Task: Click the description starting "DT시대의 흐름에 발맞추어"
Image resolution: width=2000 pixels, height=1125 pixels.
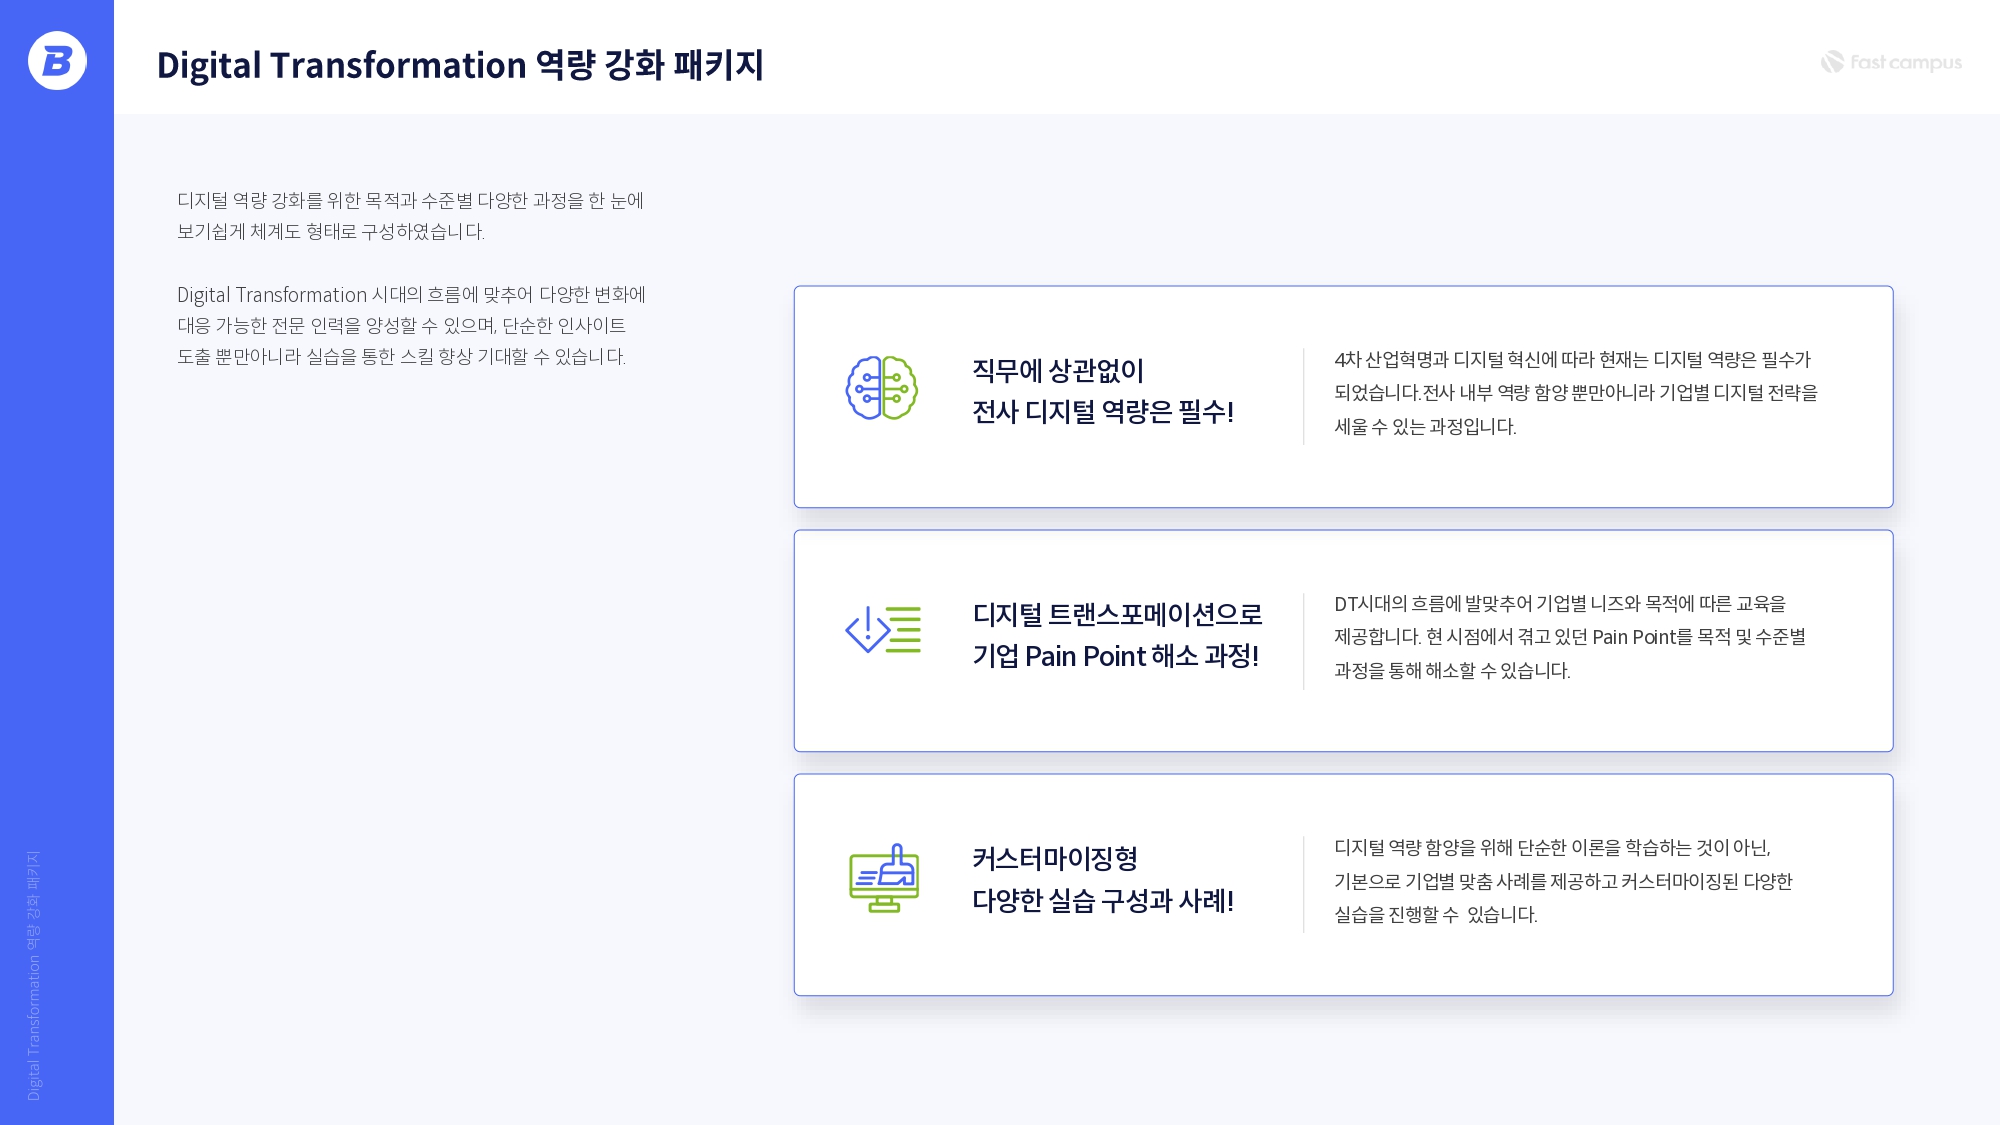Action: point(1569,637)
